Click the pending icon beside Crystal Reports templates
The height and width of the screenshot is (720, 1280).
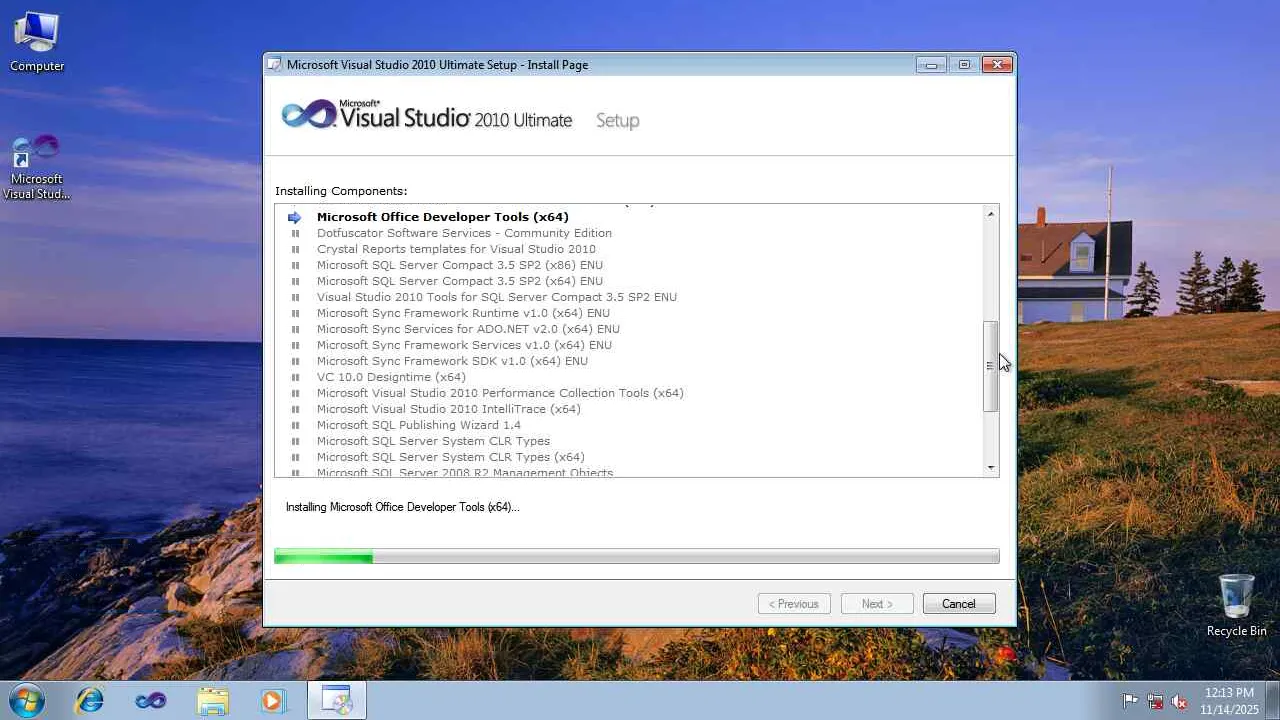point(295,249)
